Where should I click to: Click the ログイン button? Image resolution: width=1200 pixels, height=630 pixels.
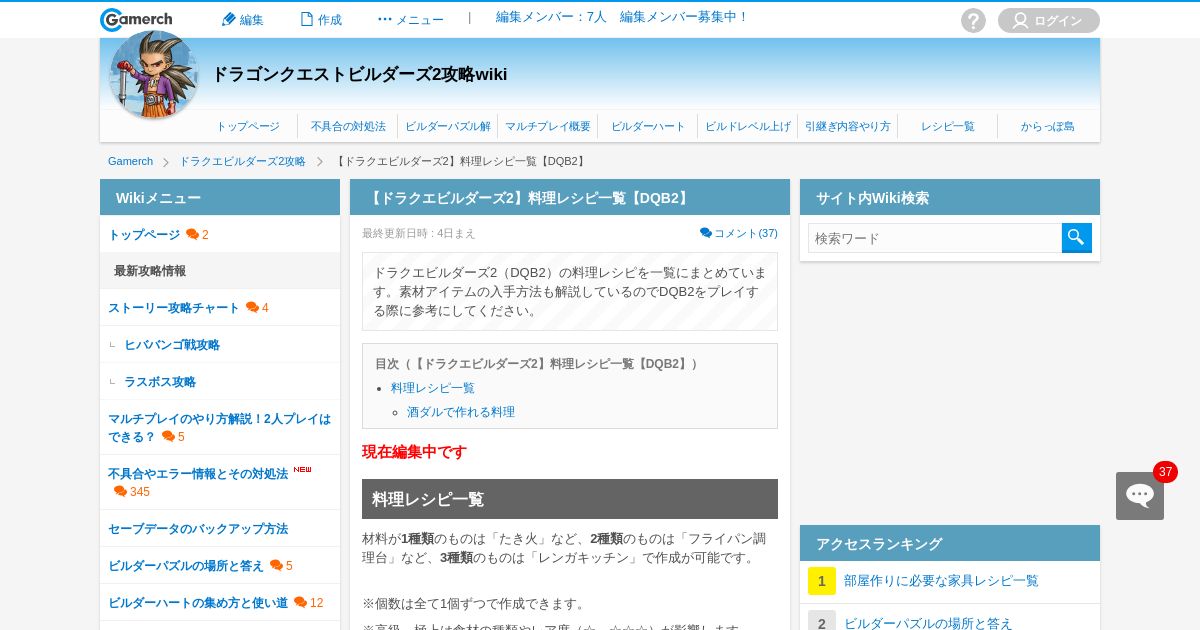coord(1049,21)
